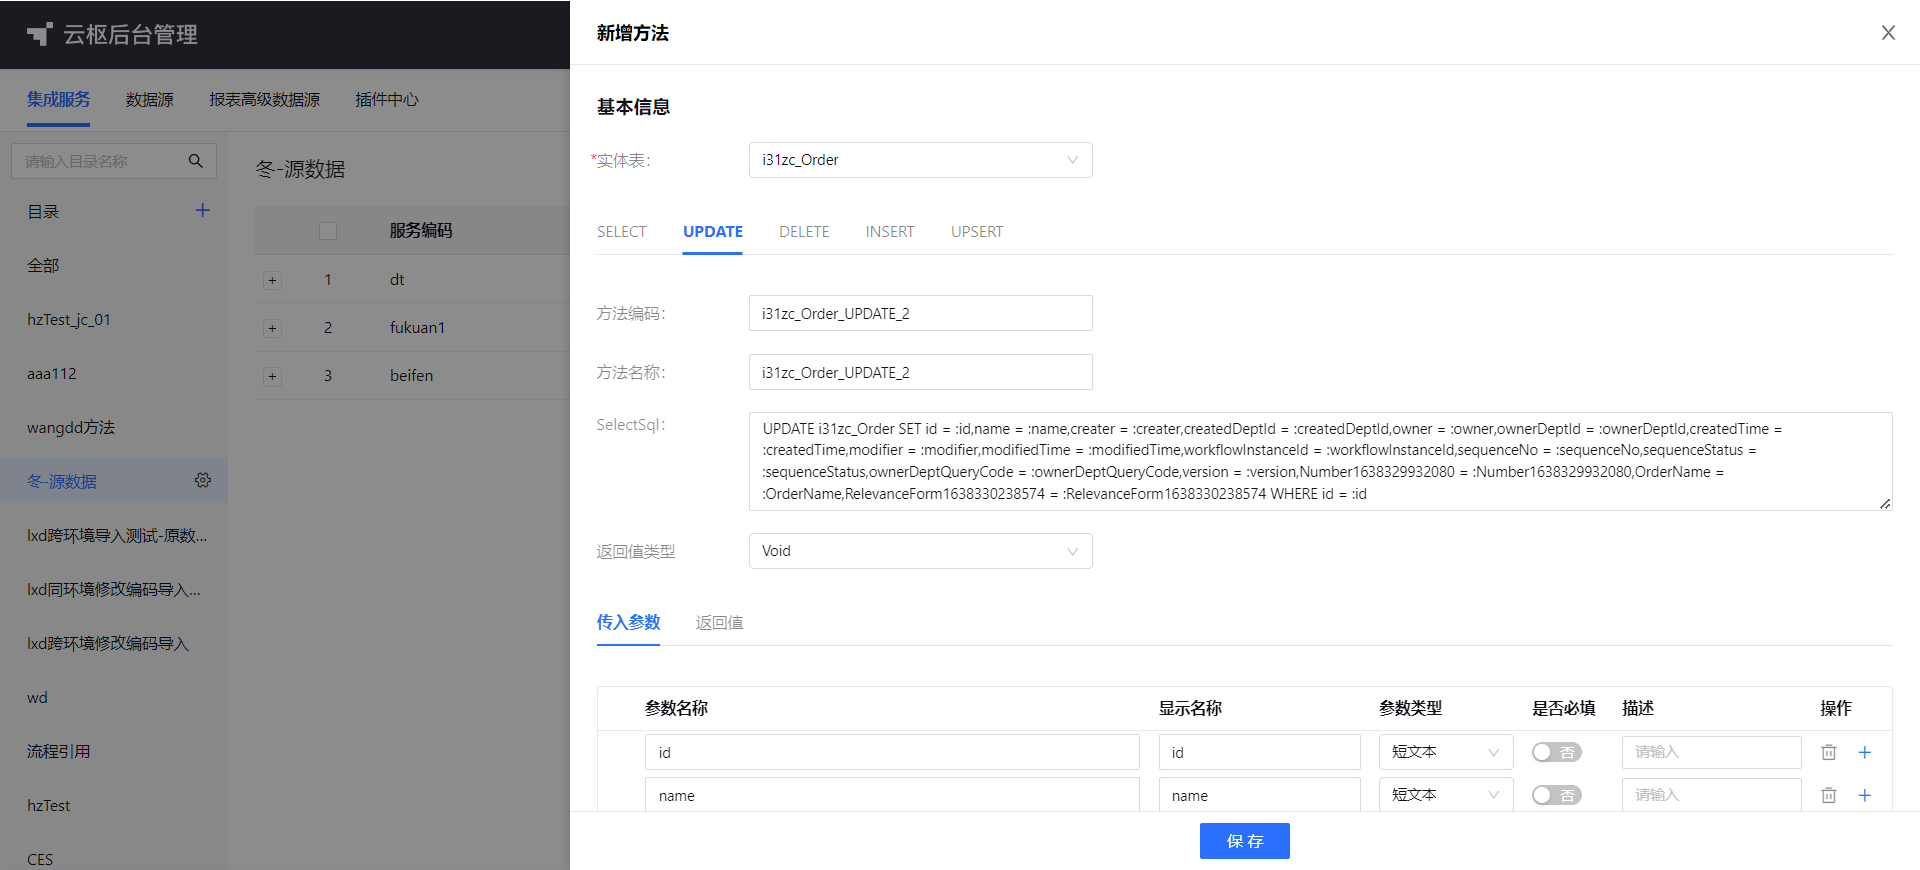Add a row after the id parameter with the plus icon
This screenshot has width=1920, height=870.
coord(1865,752)
